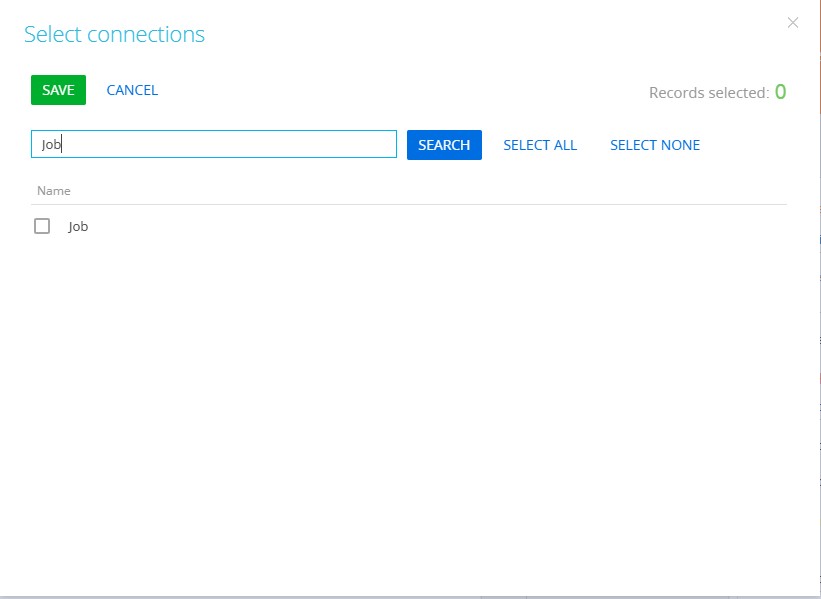Select the Job row by its name

78,227
